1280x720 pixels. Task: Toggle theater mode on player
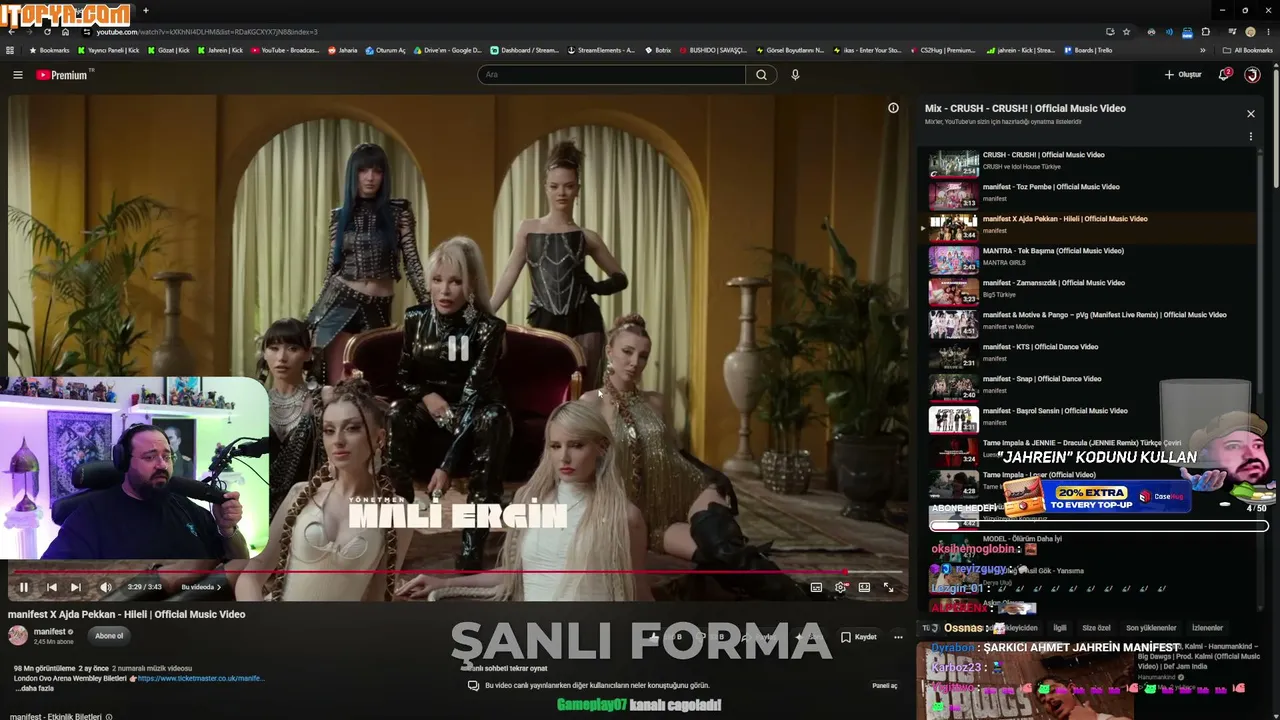[x=864, y=587]
